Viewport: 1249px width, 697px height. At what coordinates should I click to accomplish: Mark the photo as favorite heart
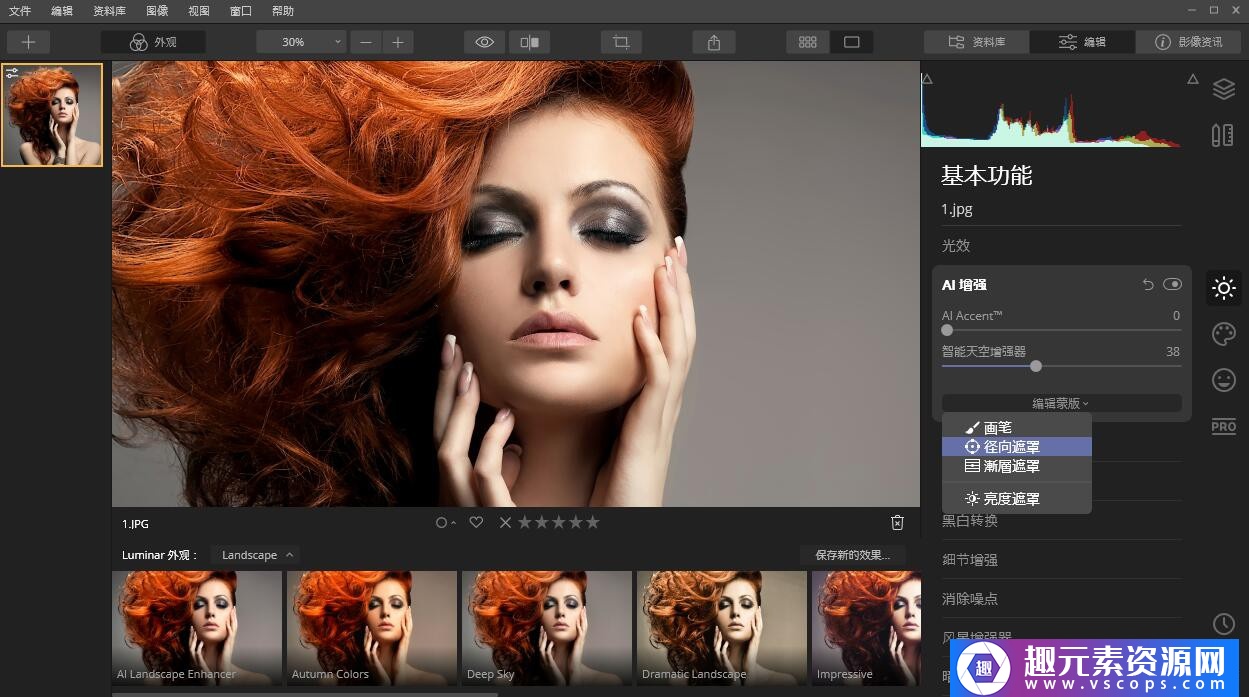(x=477, y=522)
